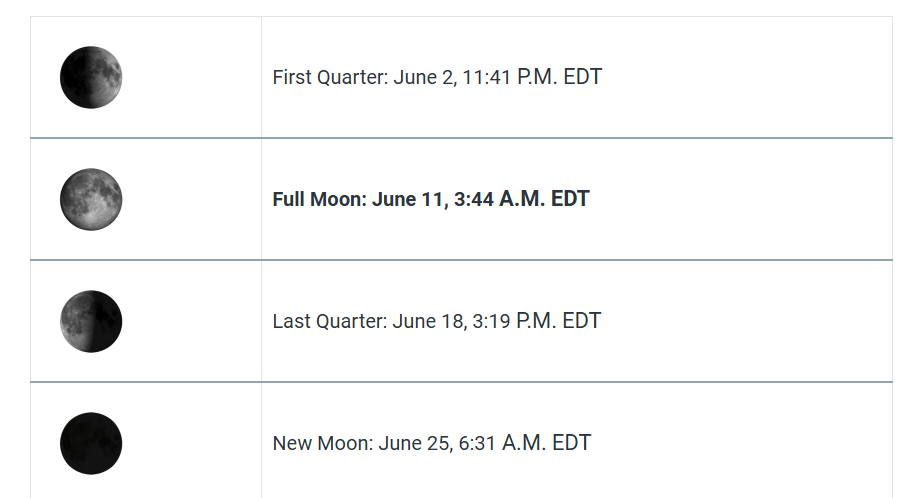Click the Full Moon image
This screenshot has height=498, width=915.
(91, 199)
